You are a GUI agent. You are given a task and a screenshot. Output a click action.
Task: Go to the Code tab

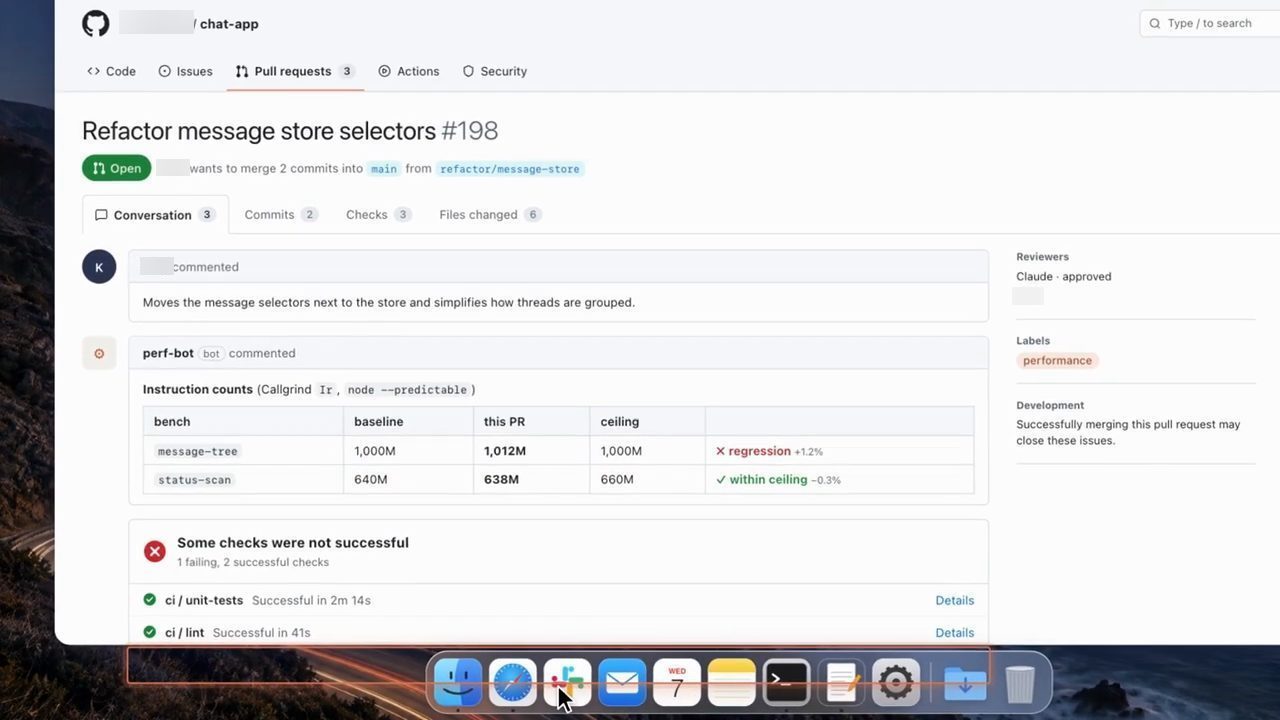click(x=111, y=71)
